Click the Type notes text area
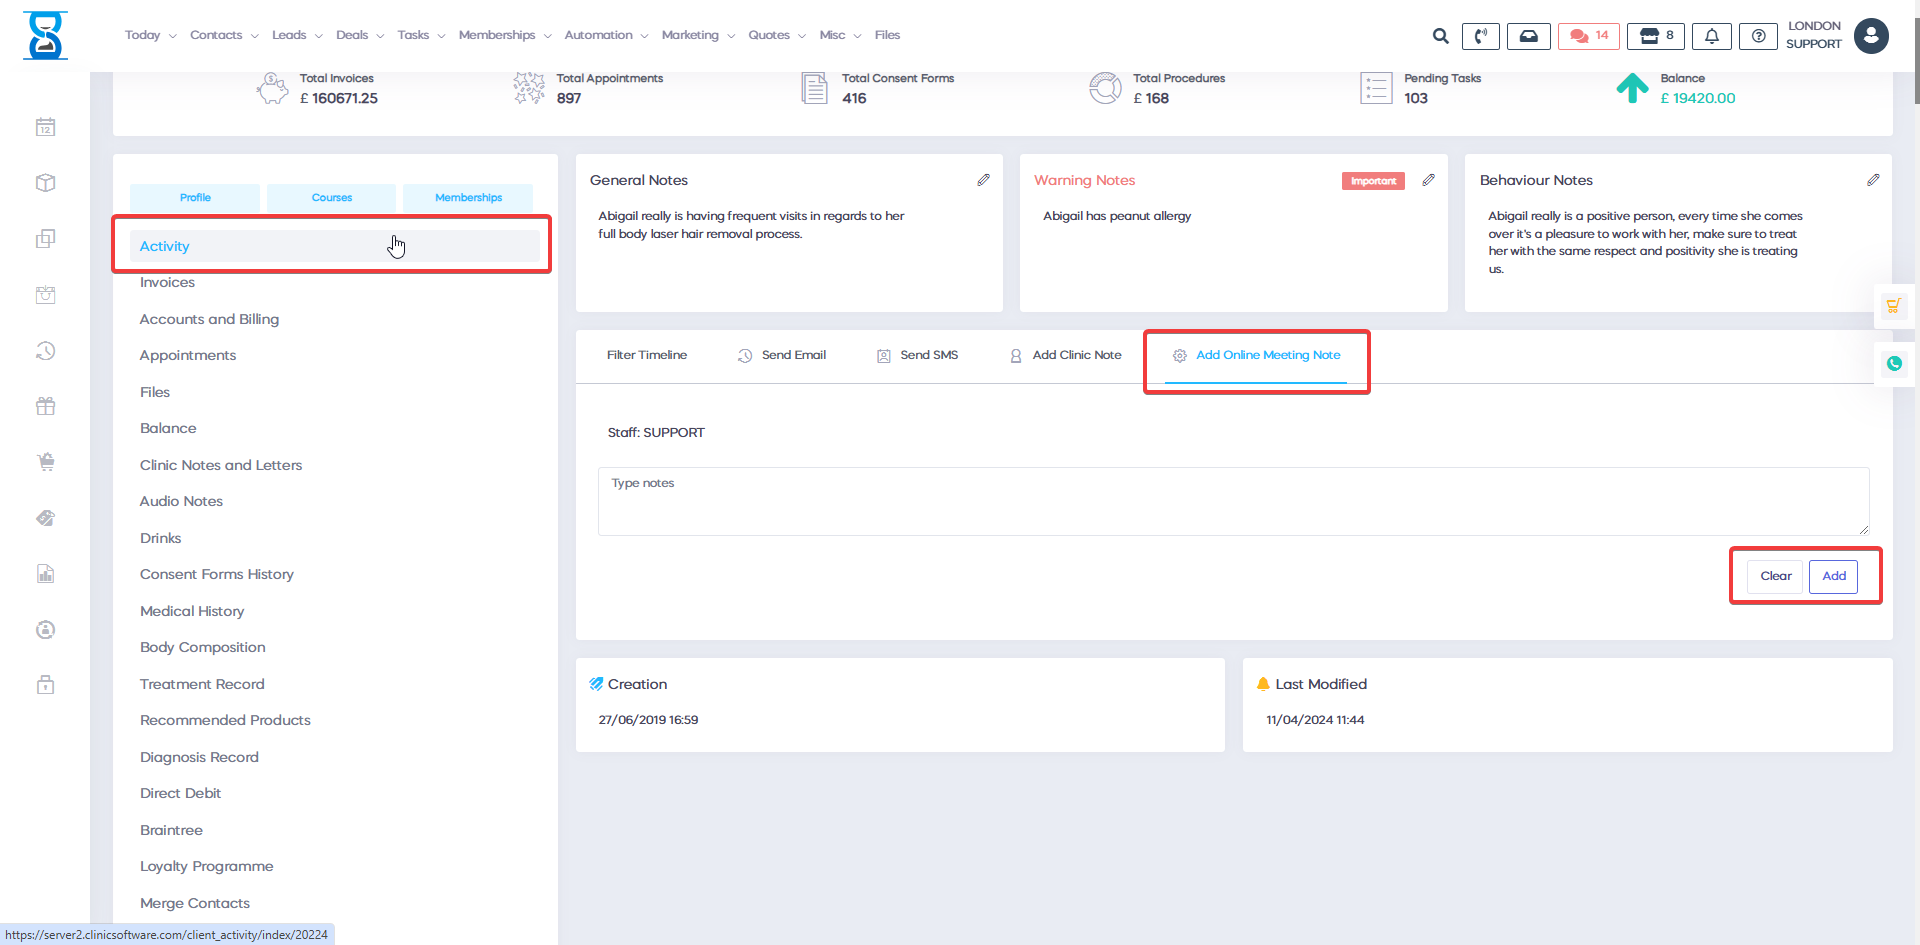The image size is (1920, 945). pos(1232,502)
